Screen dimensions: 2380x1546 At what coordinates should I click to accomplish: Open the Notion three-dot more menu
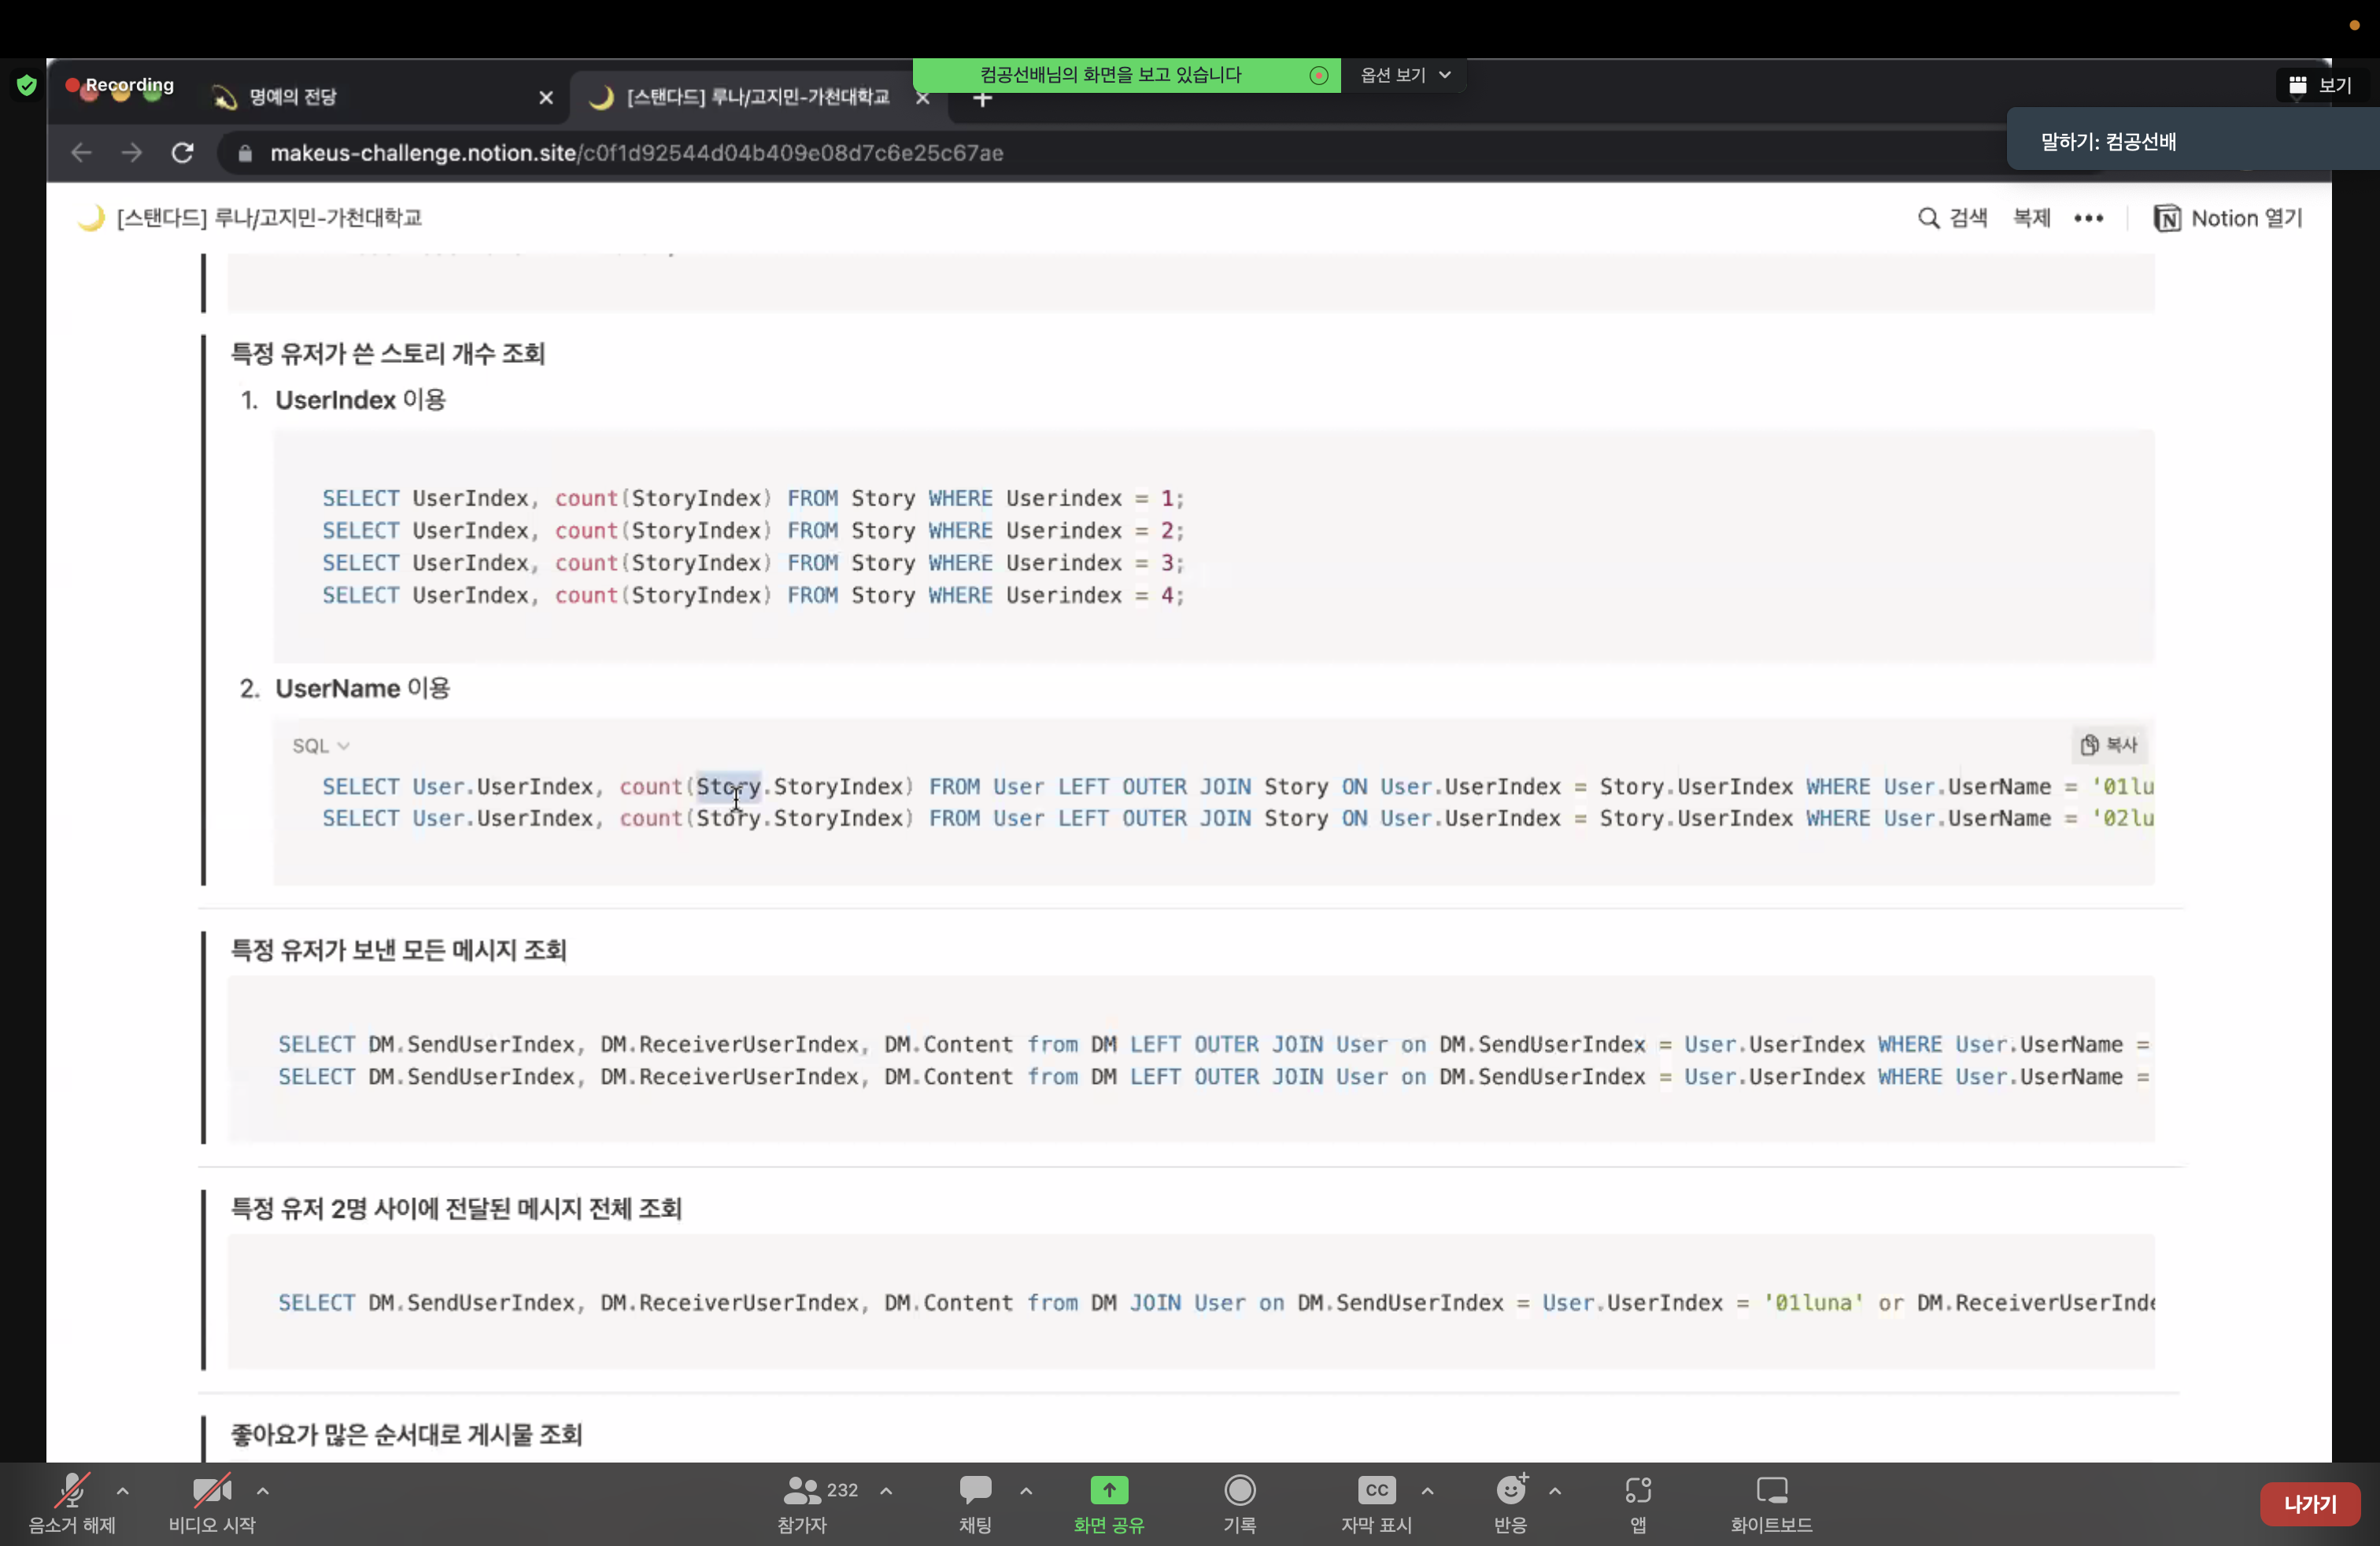tap(2088, 218)
